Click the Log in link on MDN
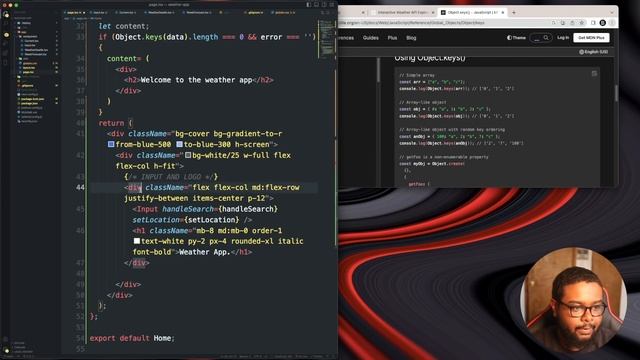The height and width of the screenshot is (360, 640). (x=563, y=38)
